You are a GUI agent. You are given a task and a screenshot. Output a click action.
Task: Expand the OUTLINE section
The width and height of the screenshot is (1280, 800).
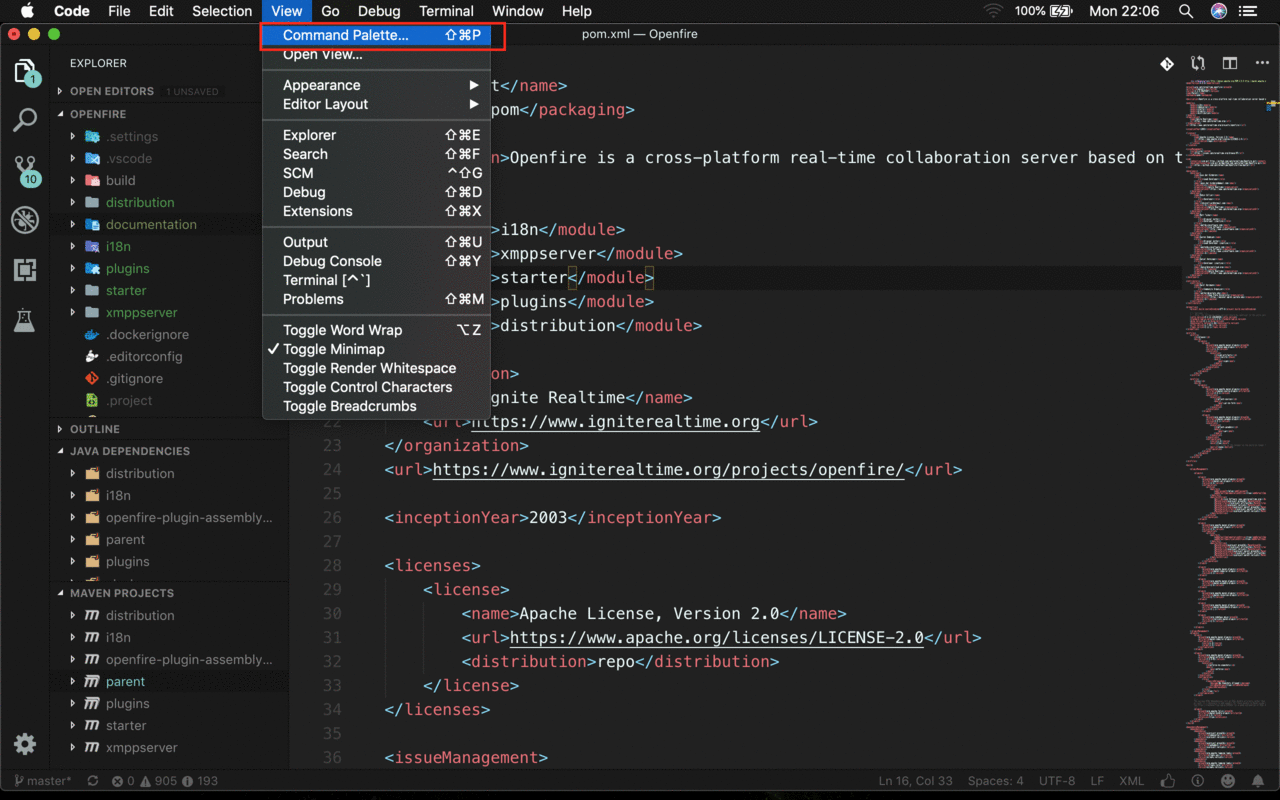pos(94,429)
